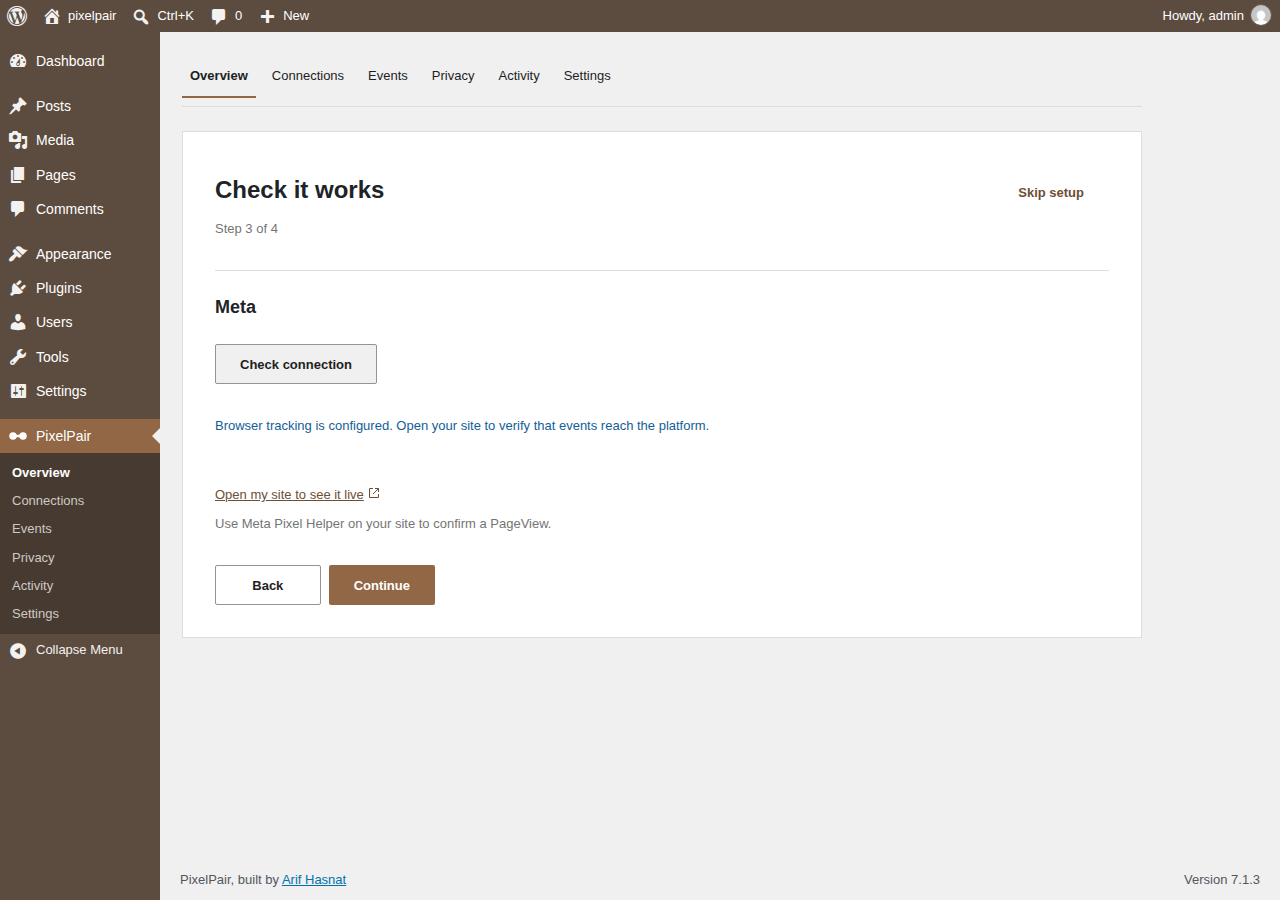
Task: Open the comments bubble in admin bar
Action: (219, 16)
